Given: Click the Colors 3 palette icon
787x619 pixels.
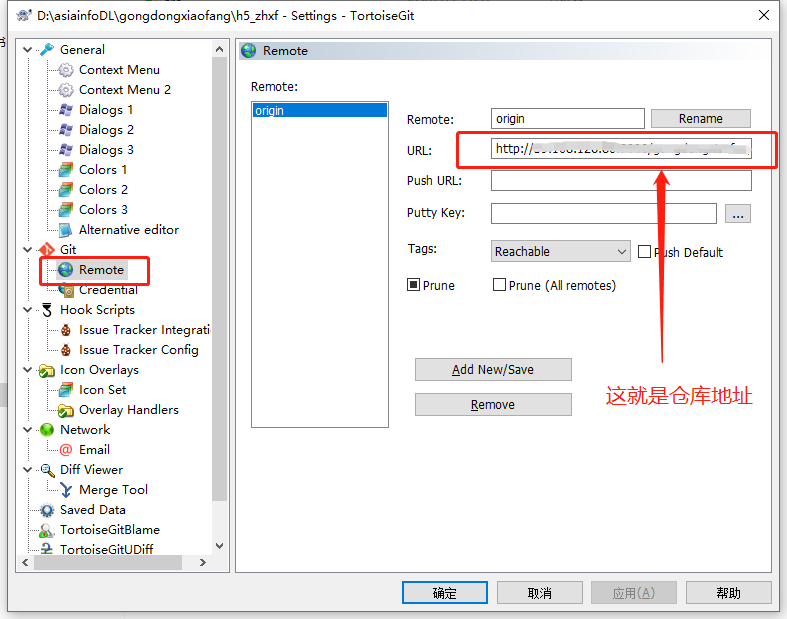Looking at the screenshot, I should point(66,210).
